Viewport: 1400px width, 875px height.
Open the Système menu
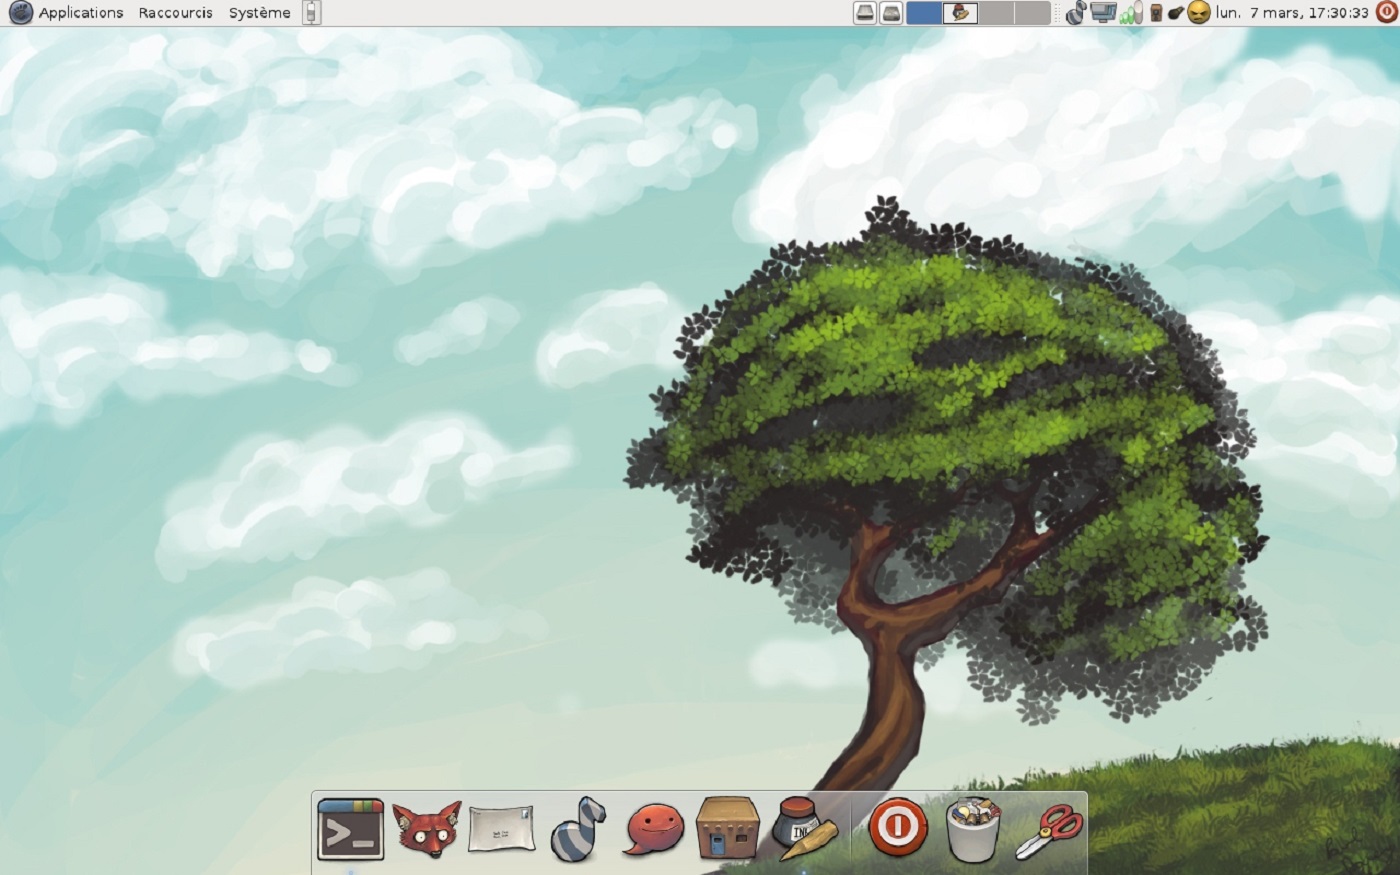pyautogui.click(x=258, y=13)
